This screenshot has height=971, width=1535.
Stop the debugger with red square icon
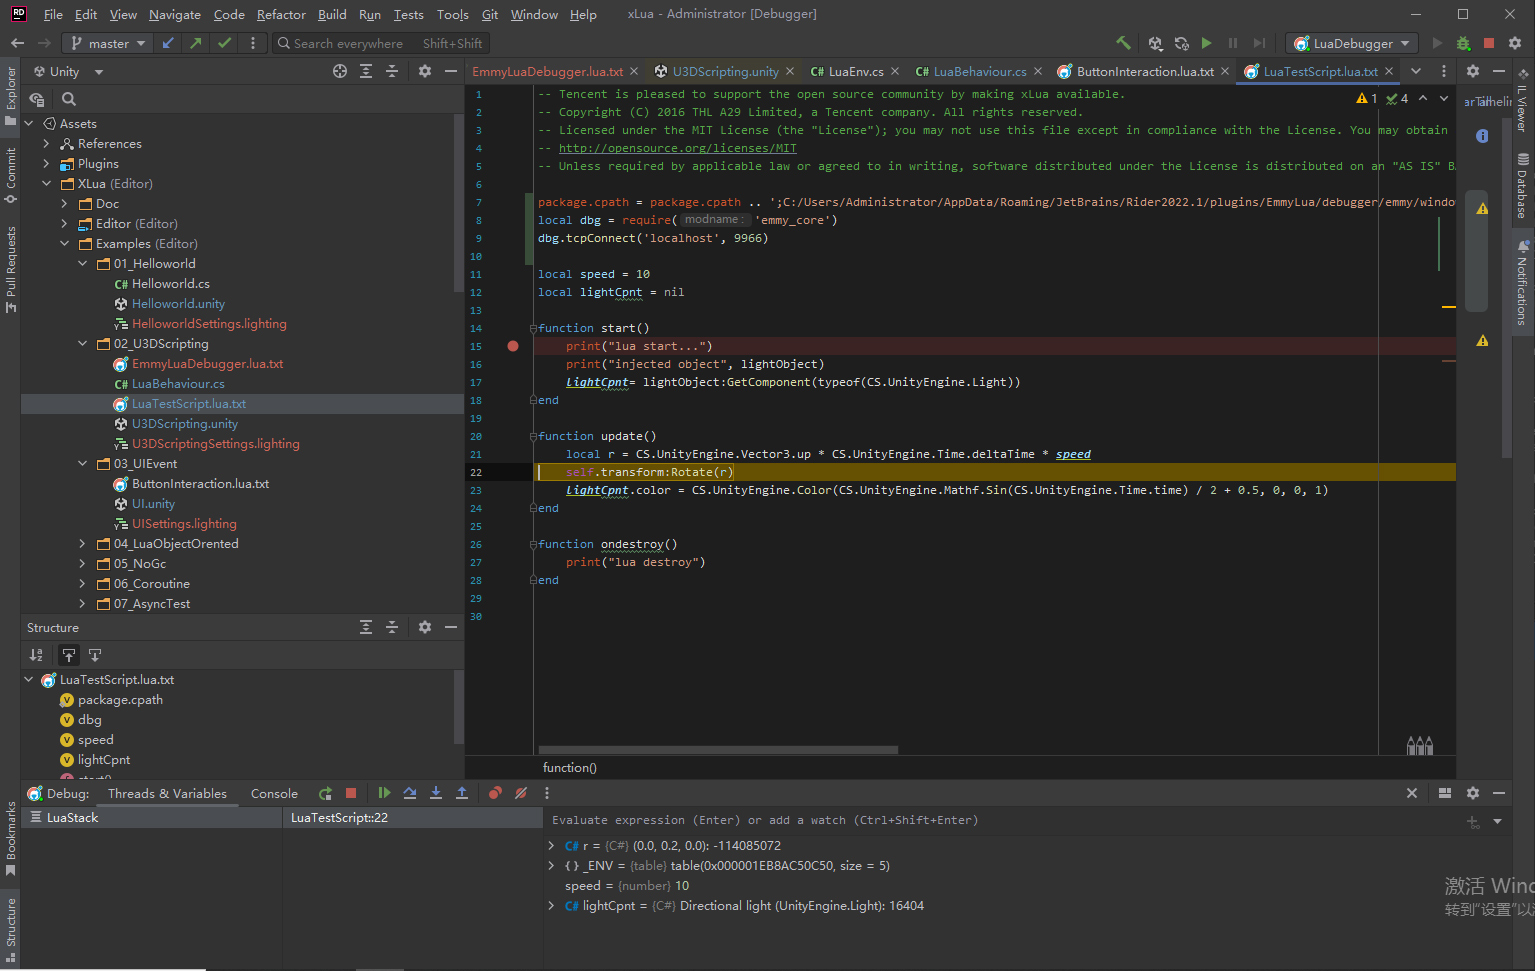coord(351,793)
